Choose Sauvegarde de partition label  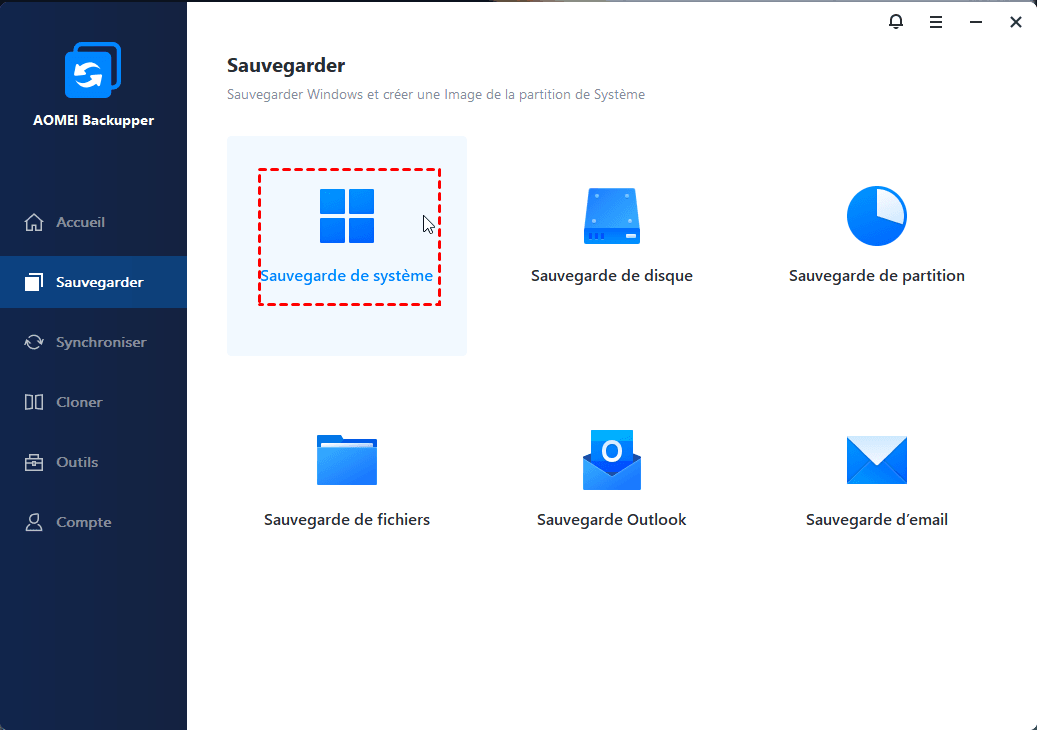(877, 276)
